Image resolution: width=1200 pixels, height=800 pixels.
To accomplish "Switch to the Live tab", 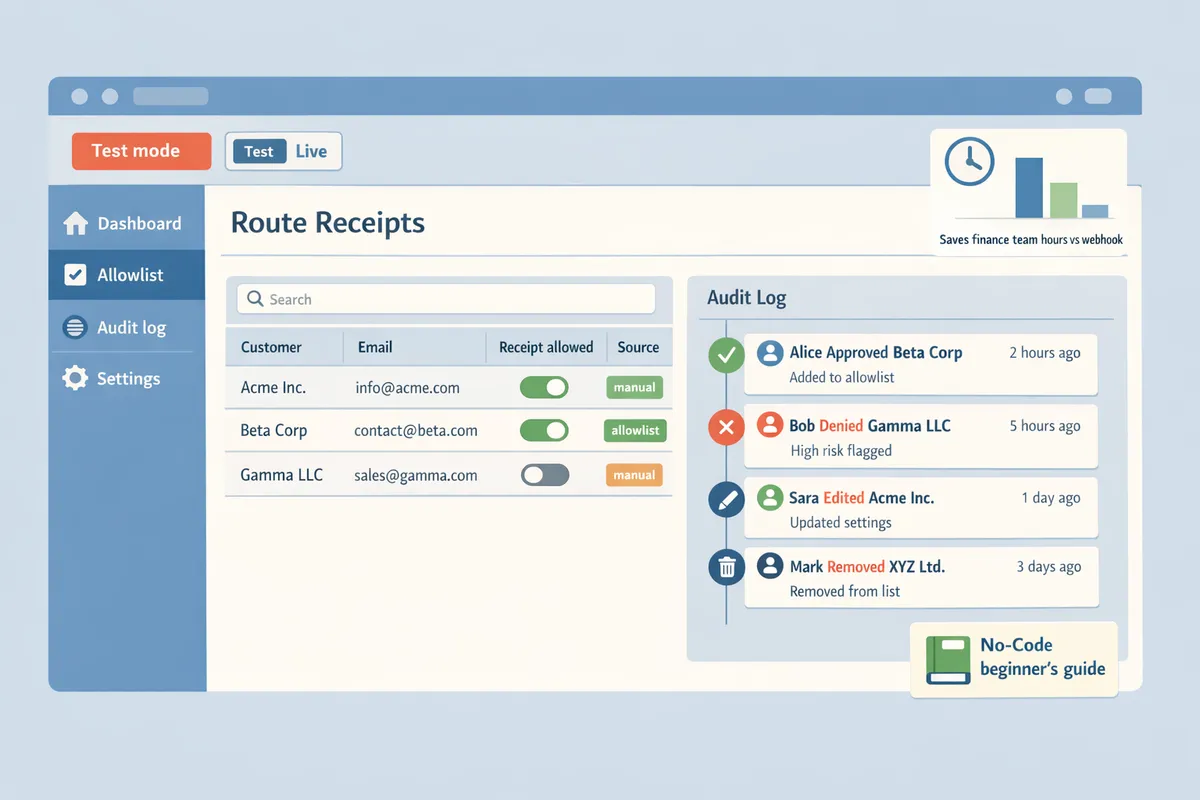I will click(311, 151).
